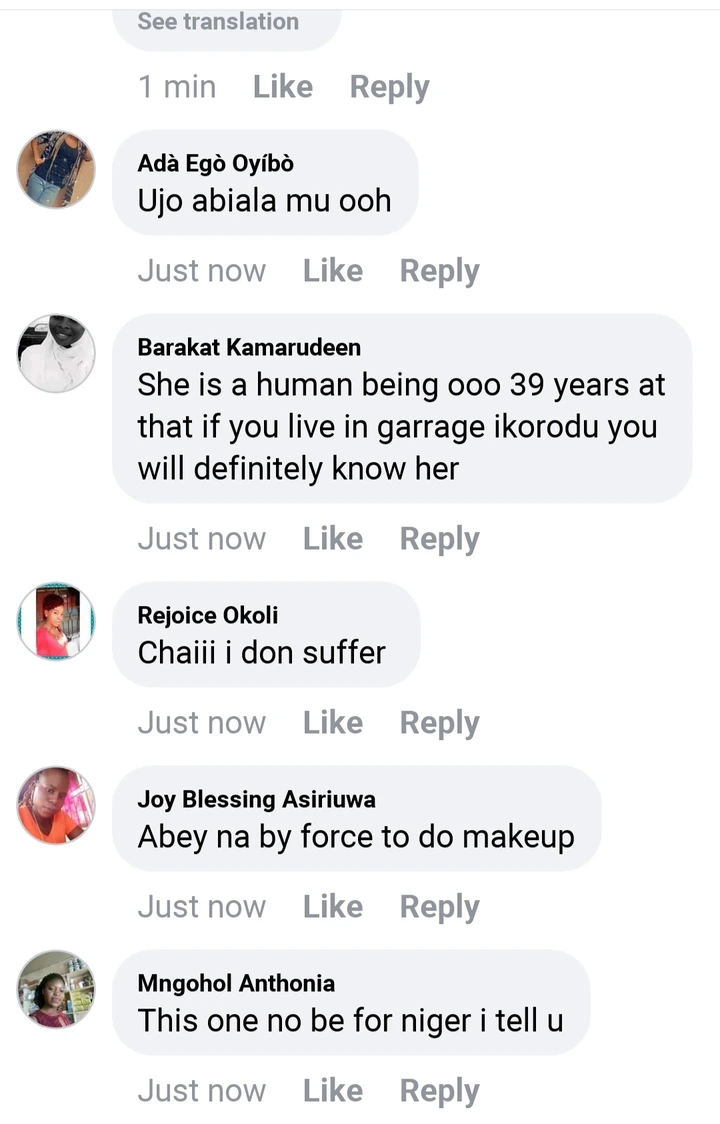720x1124 pixels.
Task: Like the 'Ujo abiala mu ooh' comment
Action: pyautogui.click(x=333, y=271)
